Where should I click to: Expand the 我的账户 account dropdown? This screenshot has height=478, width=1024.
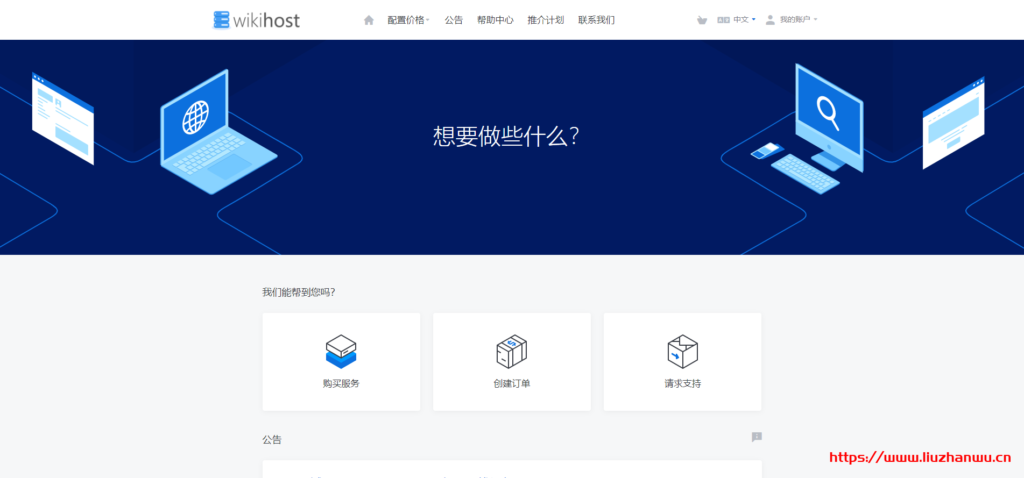point(798,20)
